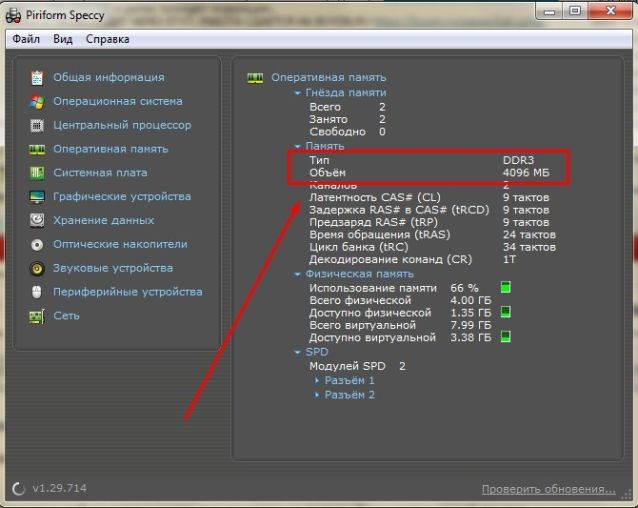Screen dimensions: 638x508
Task: Click the RAM stick icon in sidebar
Action: pyautogui.click(x=37, y=150)
